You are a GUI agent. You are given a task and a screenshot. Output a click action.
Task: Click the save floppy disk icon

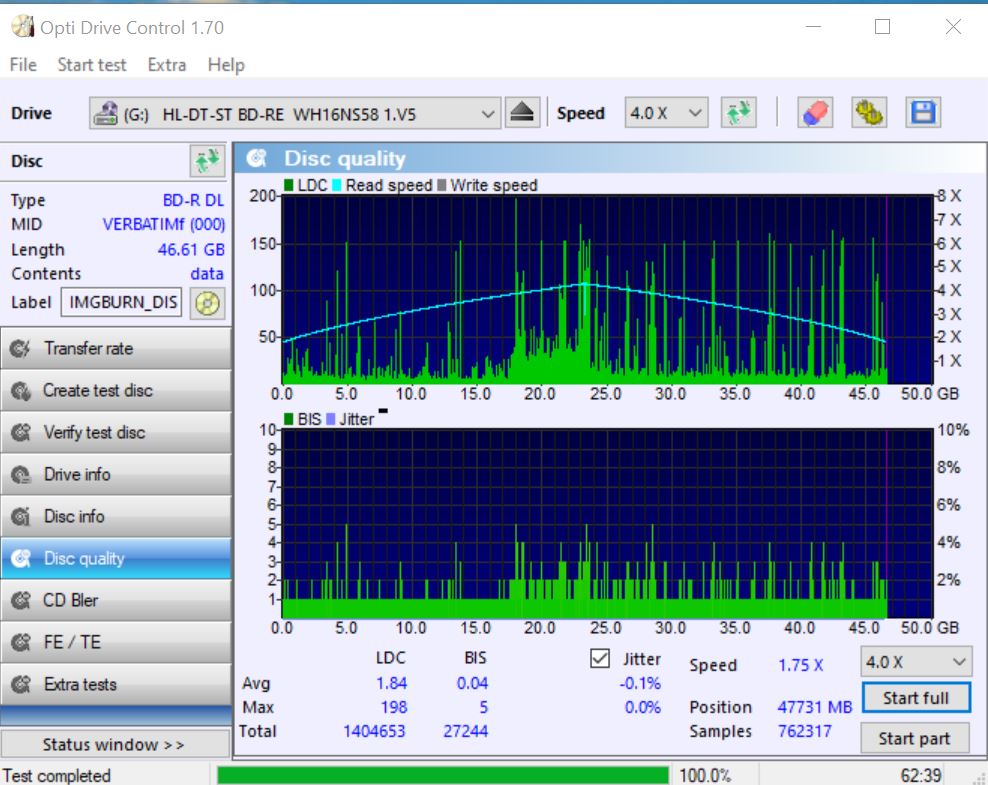click(x=922, y=113)
